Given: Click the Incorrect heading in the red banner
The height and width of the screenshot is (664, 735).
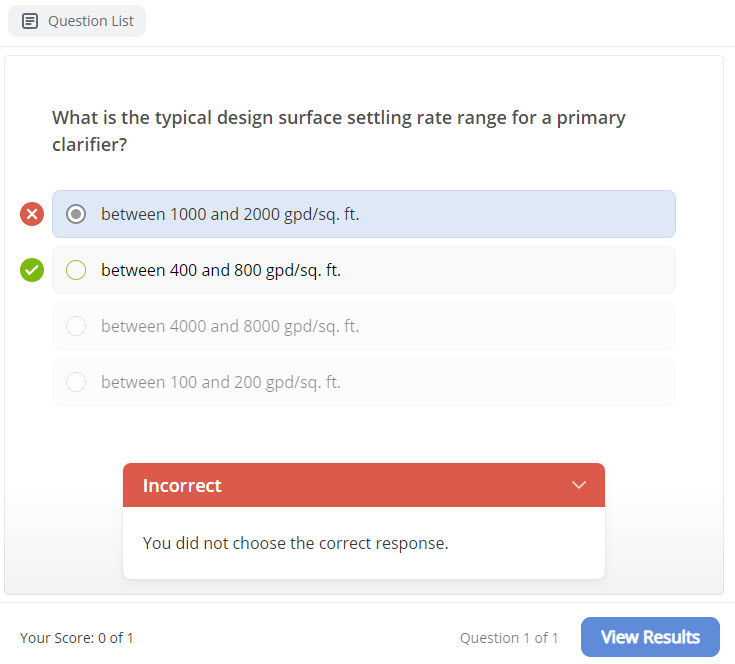Looking at the screenshot, I should [182, 486].
